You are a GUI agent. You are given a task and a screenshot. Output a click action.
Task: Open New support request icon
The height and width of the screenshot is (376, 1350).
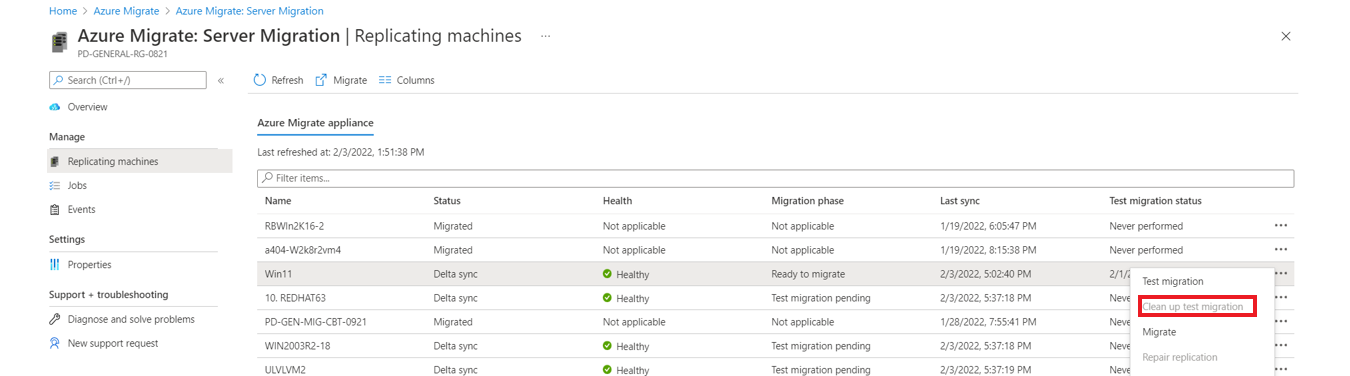tap(55, 343)
